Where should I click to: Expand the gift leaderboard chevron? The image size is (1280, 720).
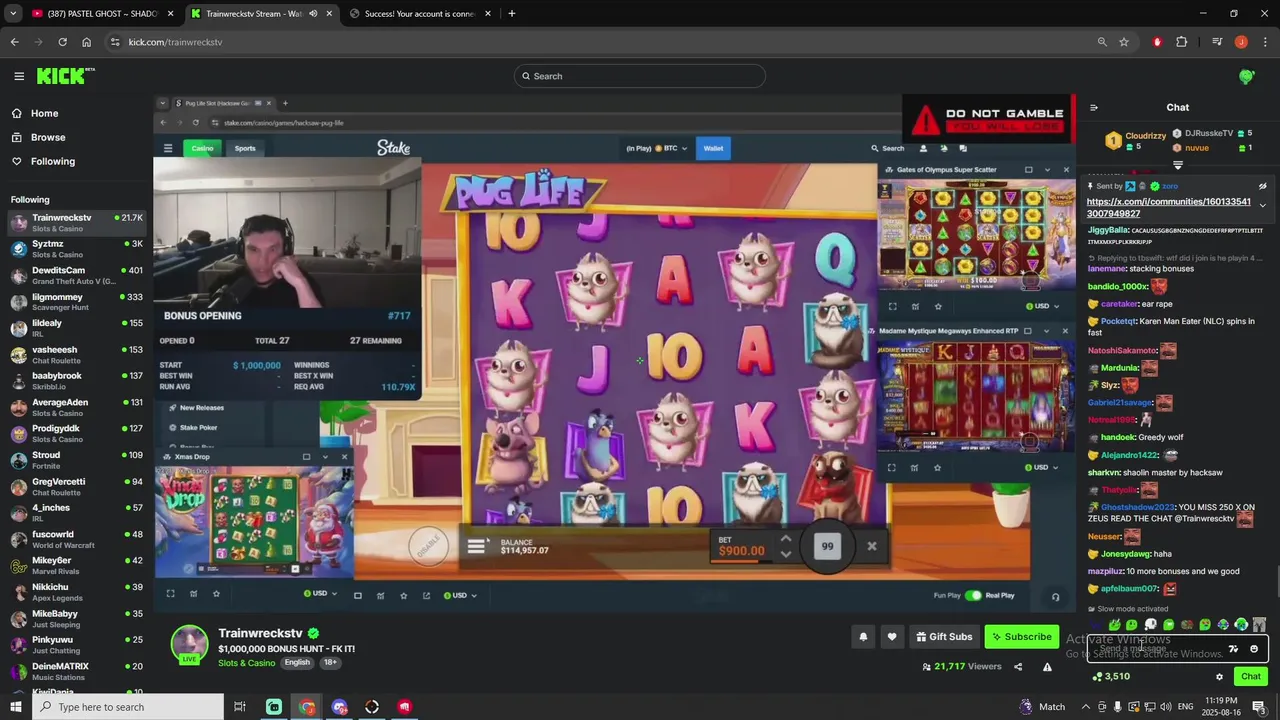point(1178,165)
